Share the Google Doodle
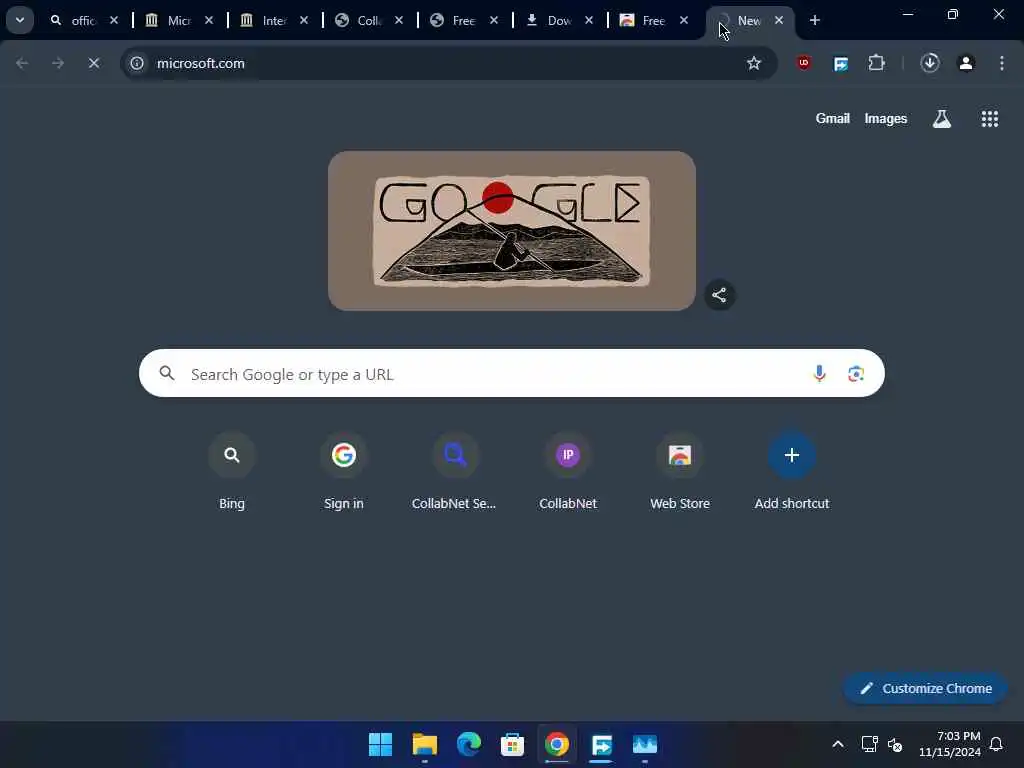Screen dimensions: 1024x768 click(719, 295)
